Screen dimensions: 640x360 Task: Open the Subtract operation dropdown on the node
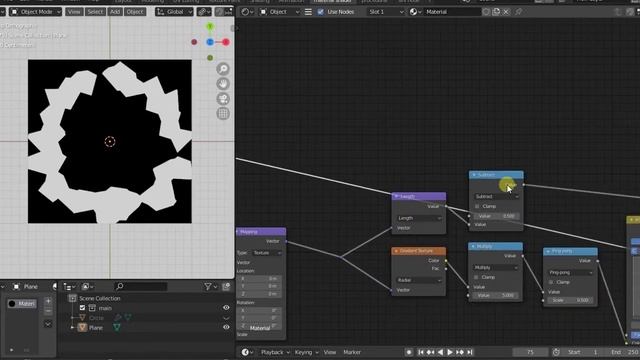pos(496,197)
